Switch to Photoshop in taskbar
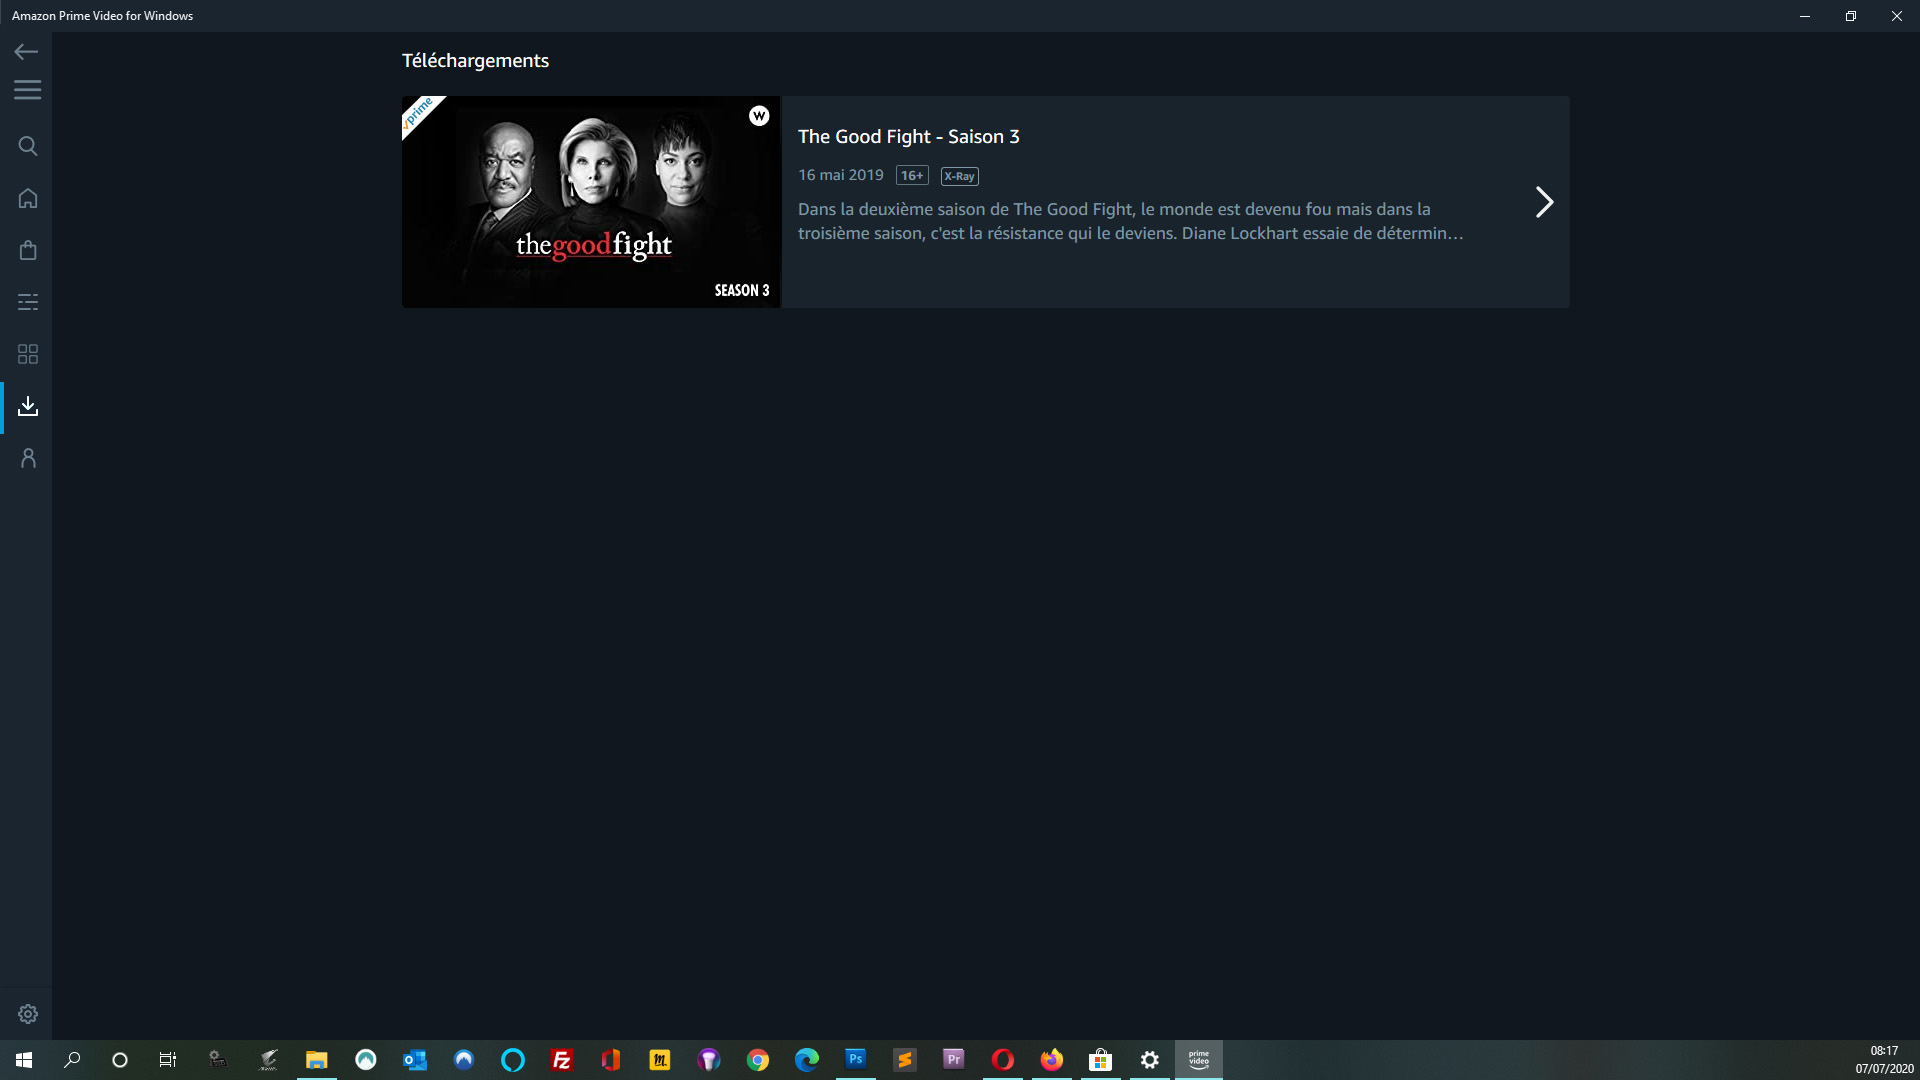Image resolution: width=1920 pixels, height=1080 pixels. [856, 1060]
